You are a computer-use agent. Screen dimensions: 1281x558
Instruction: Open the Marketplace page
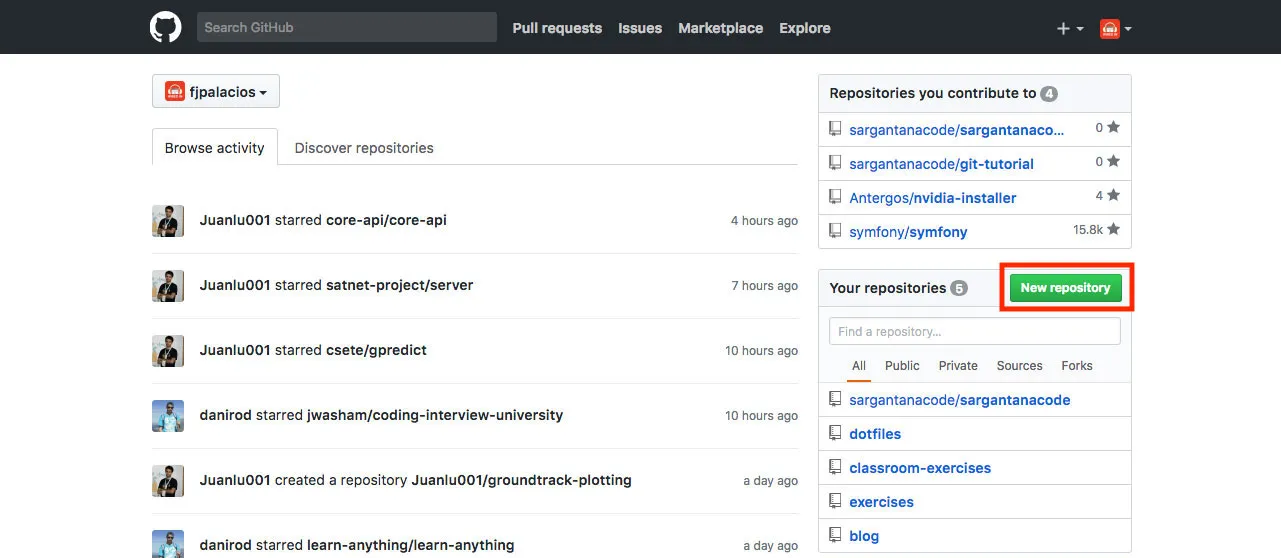(720, 28)
